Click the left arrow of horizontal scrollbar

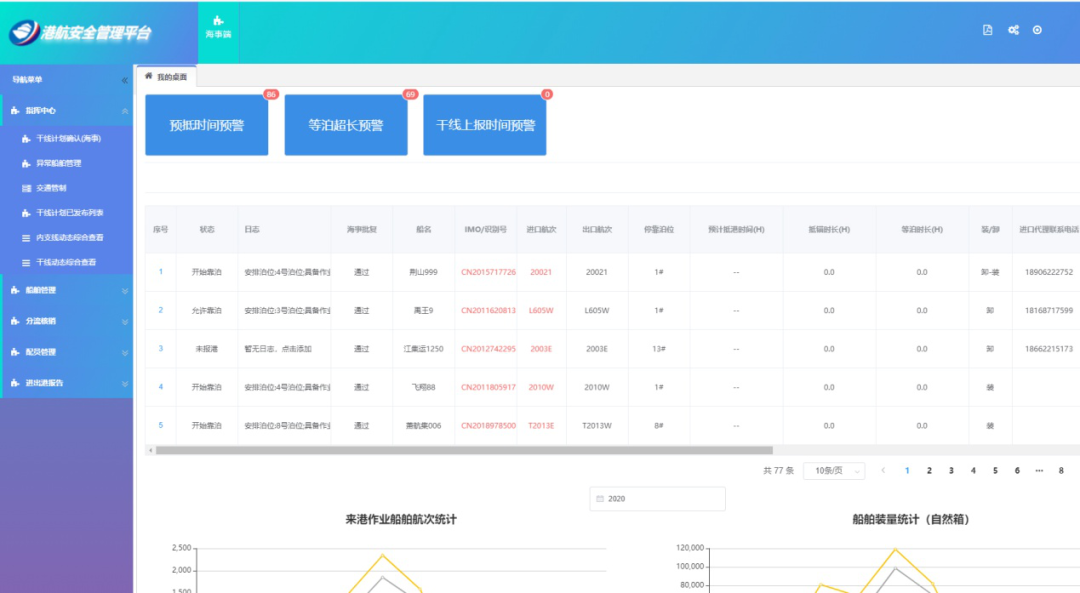click(x=151, y=450)
